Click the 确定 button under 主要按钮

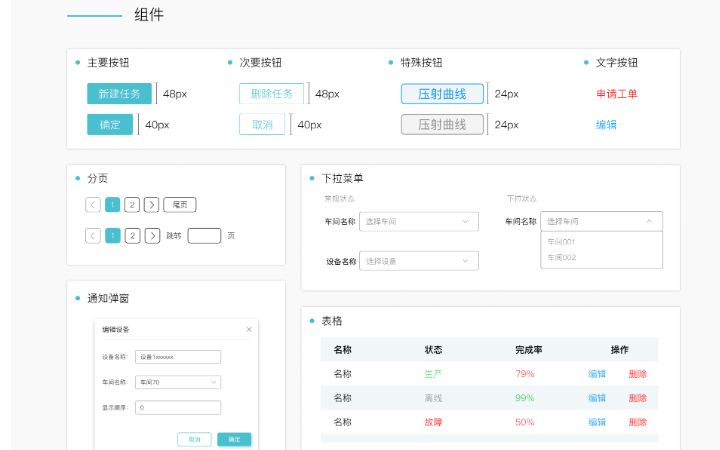[110, 124]
